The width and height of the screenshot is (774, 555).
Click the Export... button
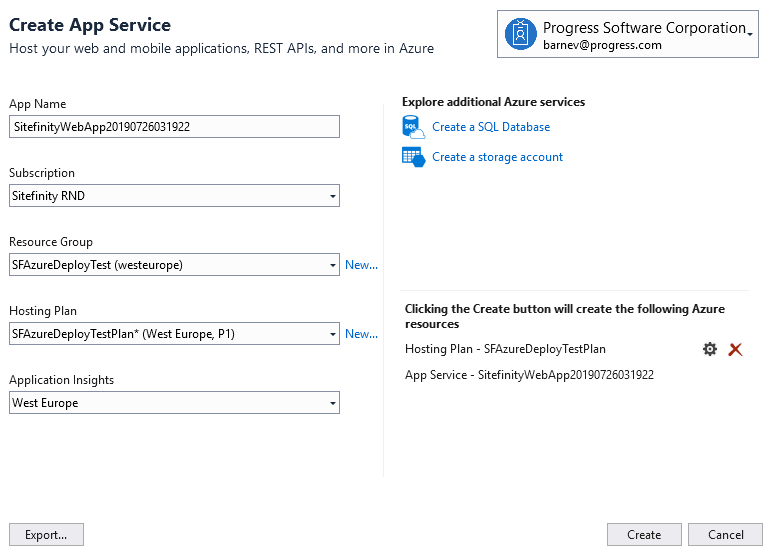pyautogui.click(x=46, y=535)
